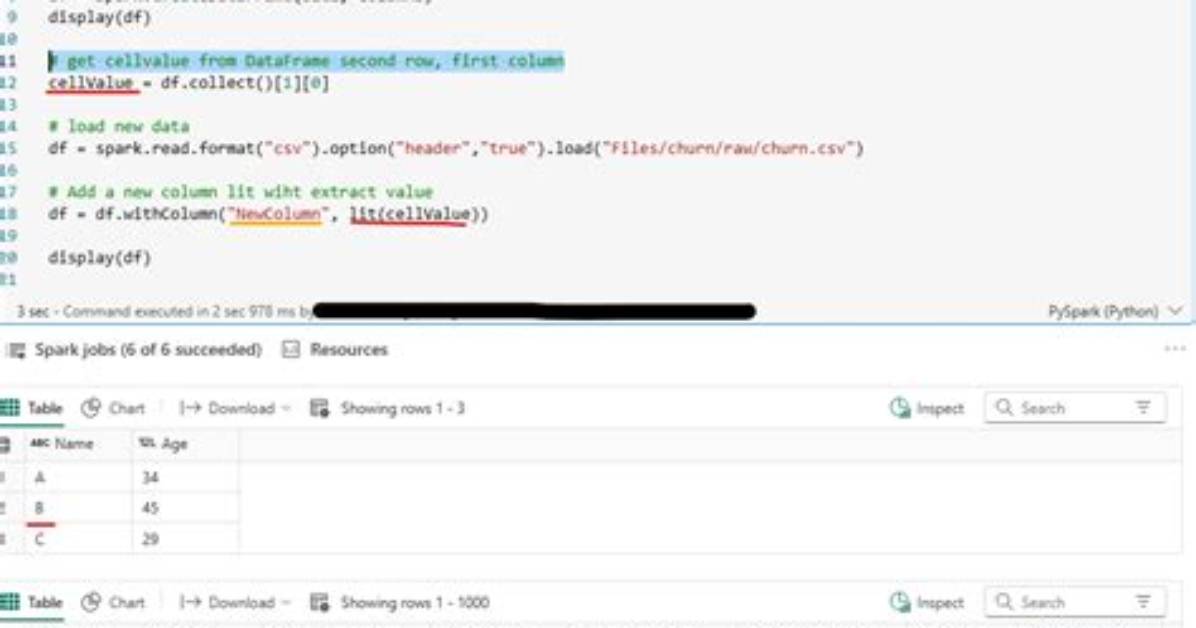Screen dimensions: 1196x628
Task: Click the highlighted comment on line 11
Action: [307, 60]
